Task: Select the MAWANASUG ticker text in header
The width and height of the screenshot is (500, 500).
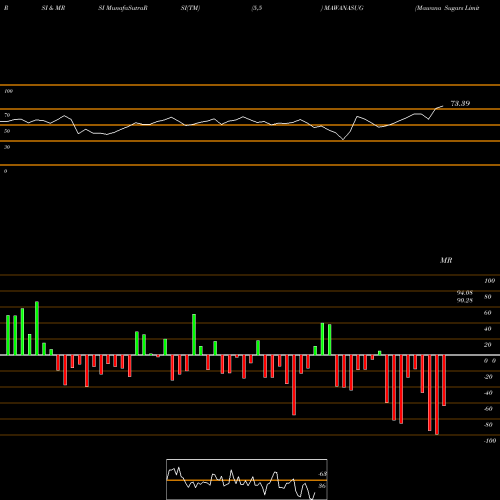Action: click(x=344, y=8)
